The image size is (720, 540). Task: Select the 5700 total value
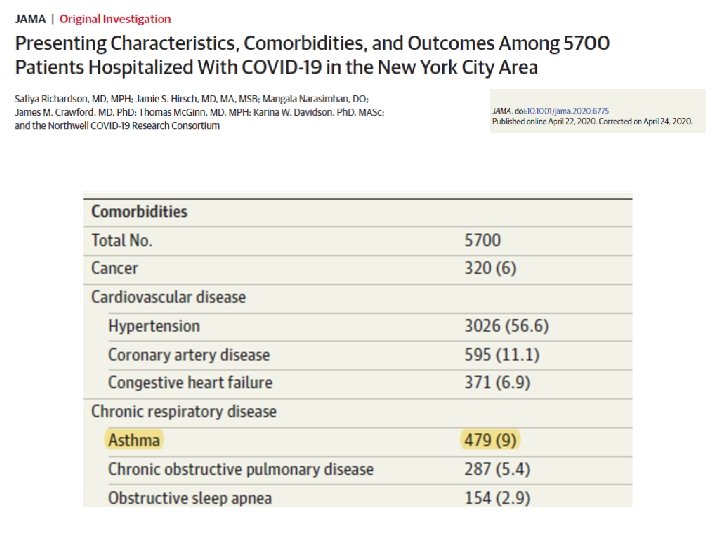tap(482, 240)
